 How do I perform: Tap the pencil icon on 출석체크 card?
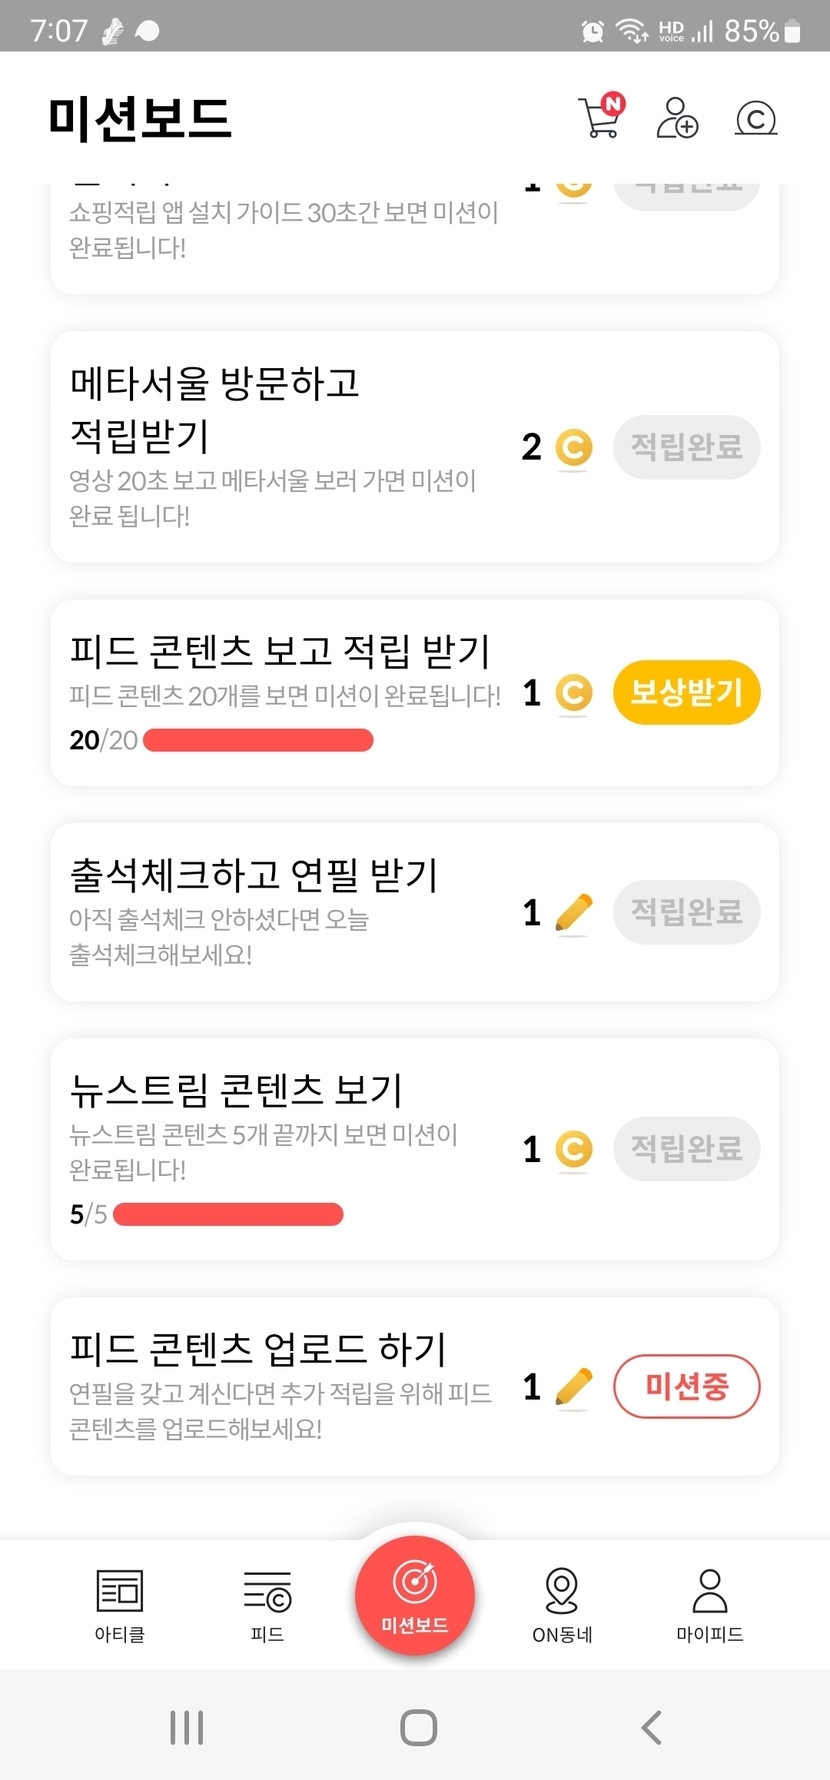click(574, 912)
